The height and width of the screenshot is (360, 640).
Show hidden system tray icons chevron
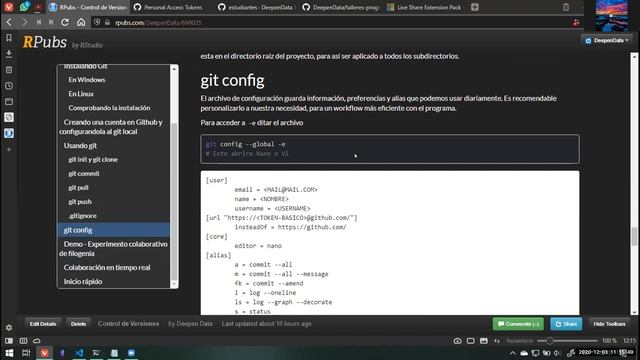click(x=513, y=353)
